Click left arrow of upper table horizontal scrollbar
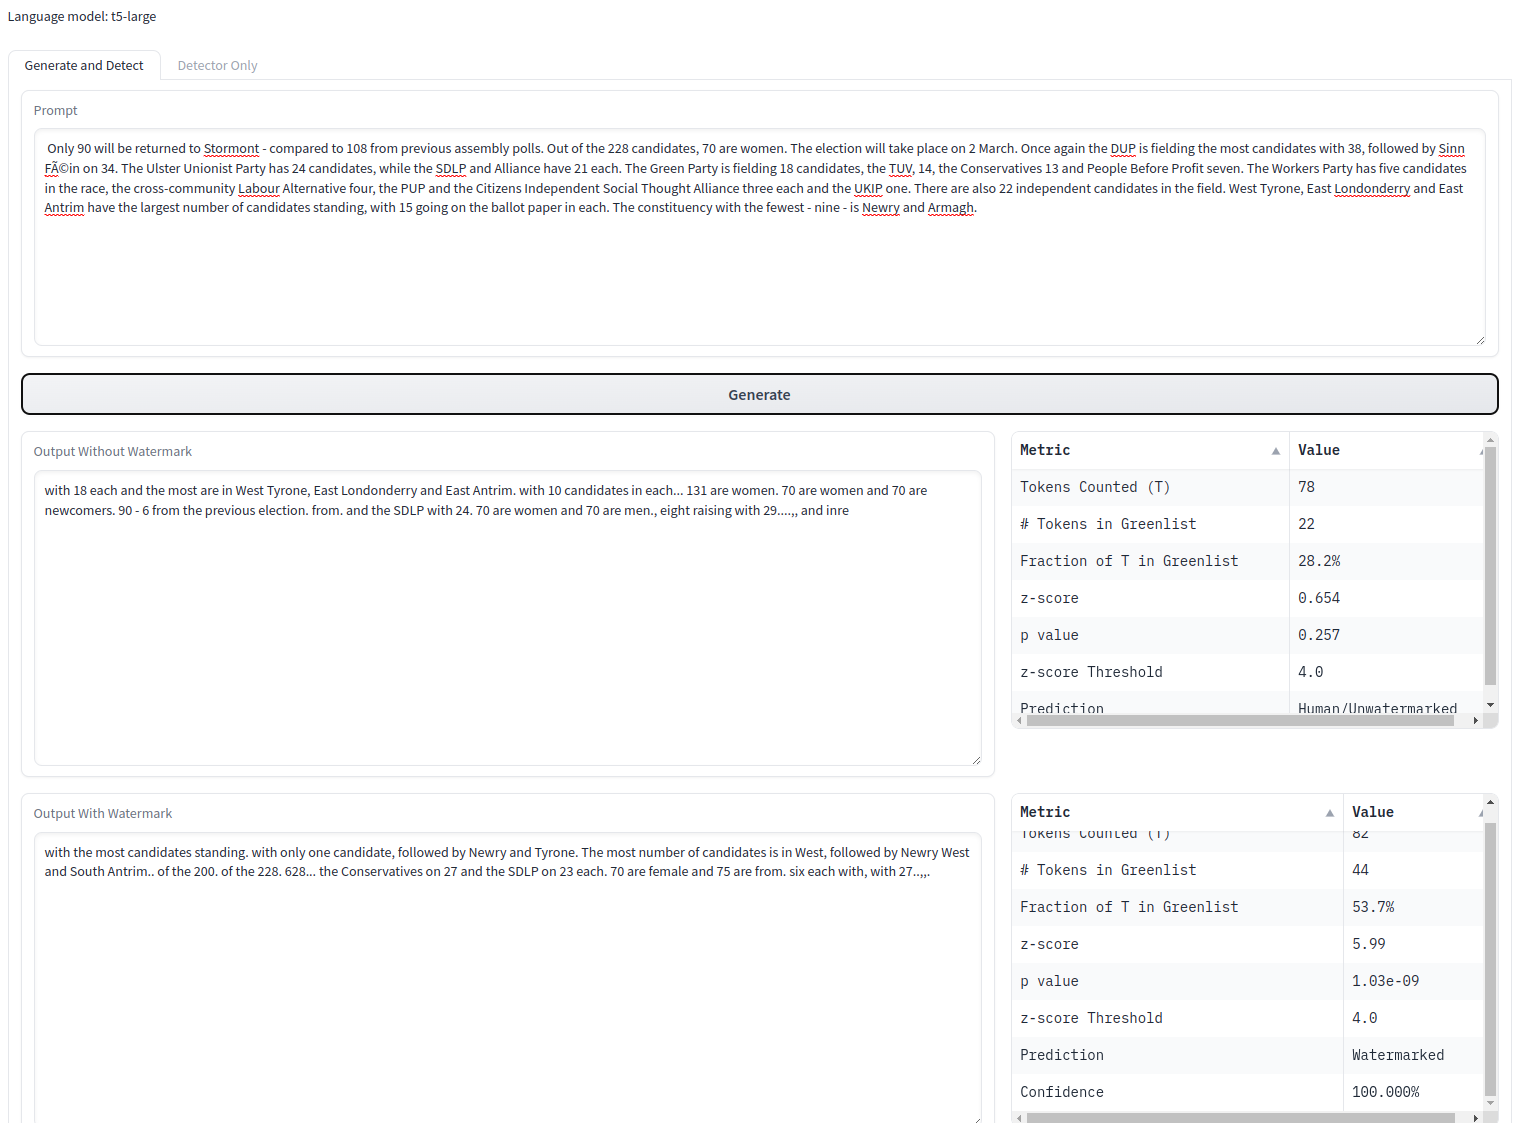1532x1123 pixels. [1019, 720]
